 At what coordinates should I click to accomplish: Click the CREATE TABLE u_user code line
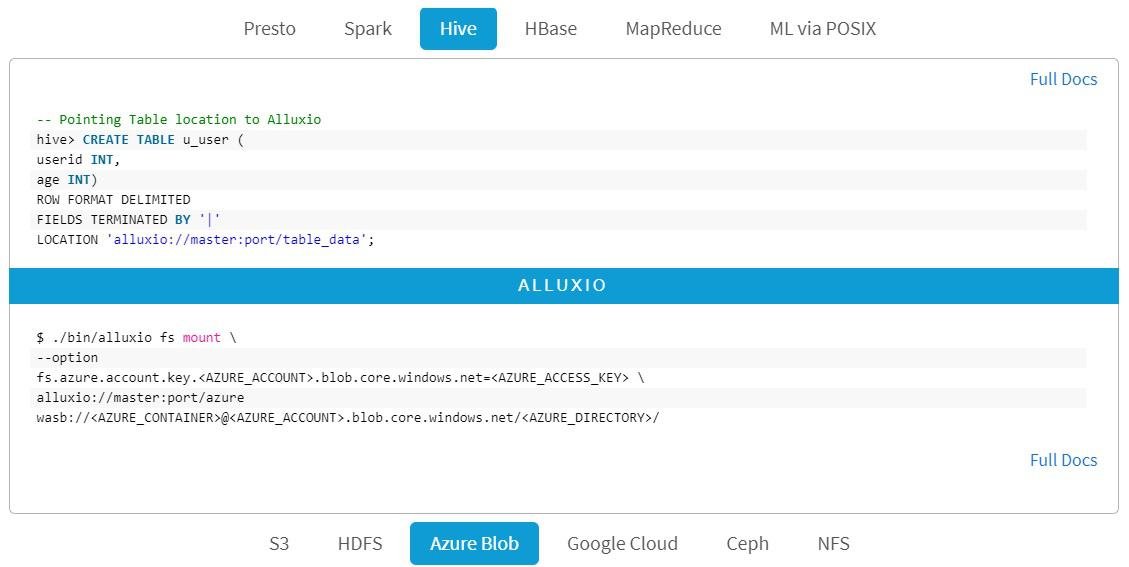[140, 140]
